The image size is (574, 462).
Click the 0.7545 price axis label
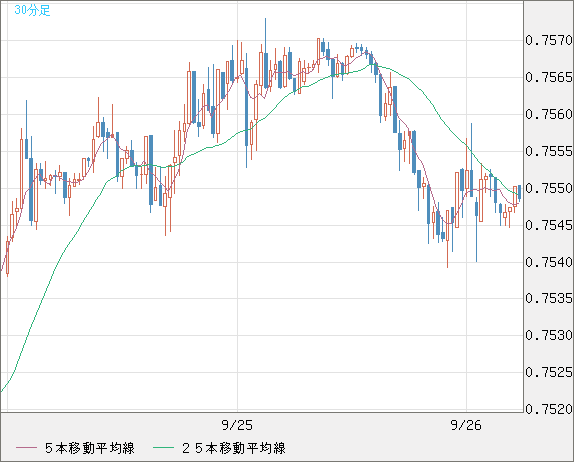coord(549,225)
